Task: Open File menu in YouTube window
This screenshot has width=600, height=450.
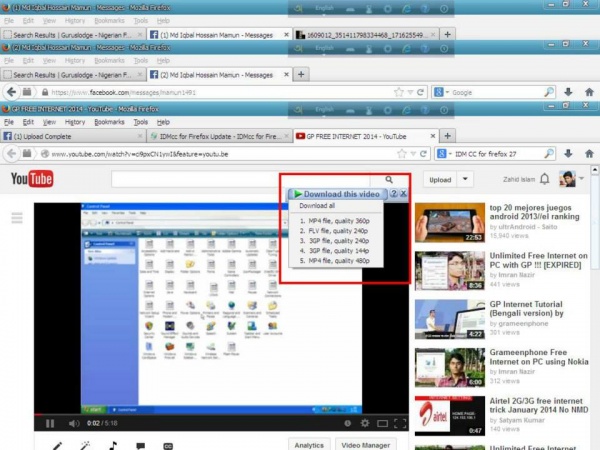Action: pos(9,122)
